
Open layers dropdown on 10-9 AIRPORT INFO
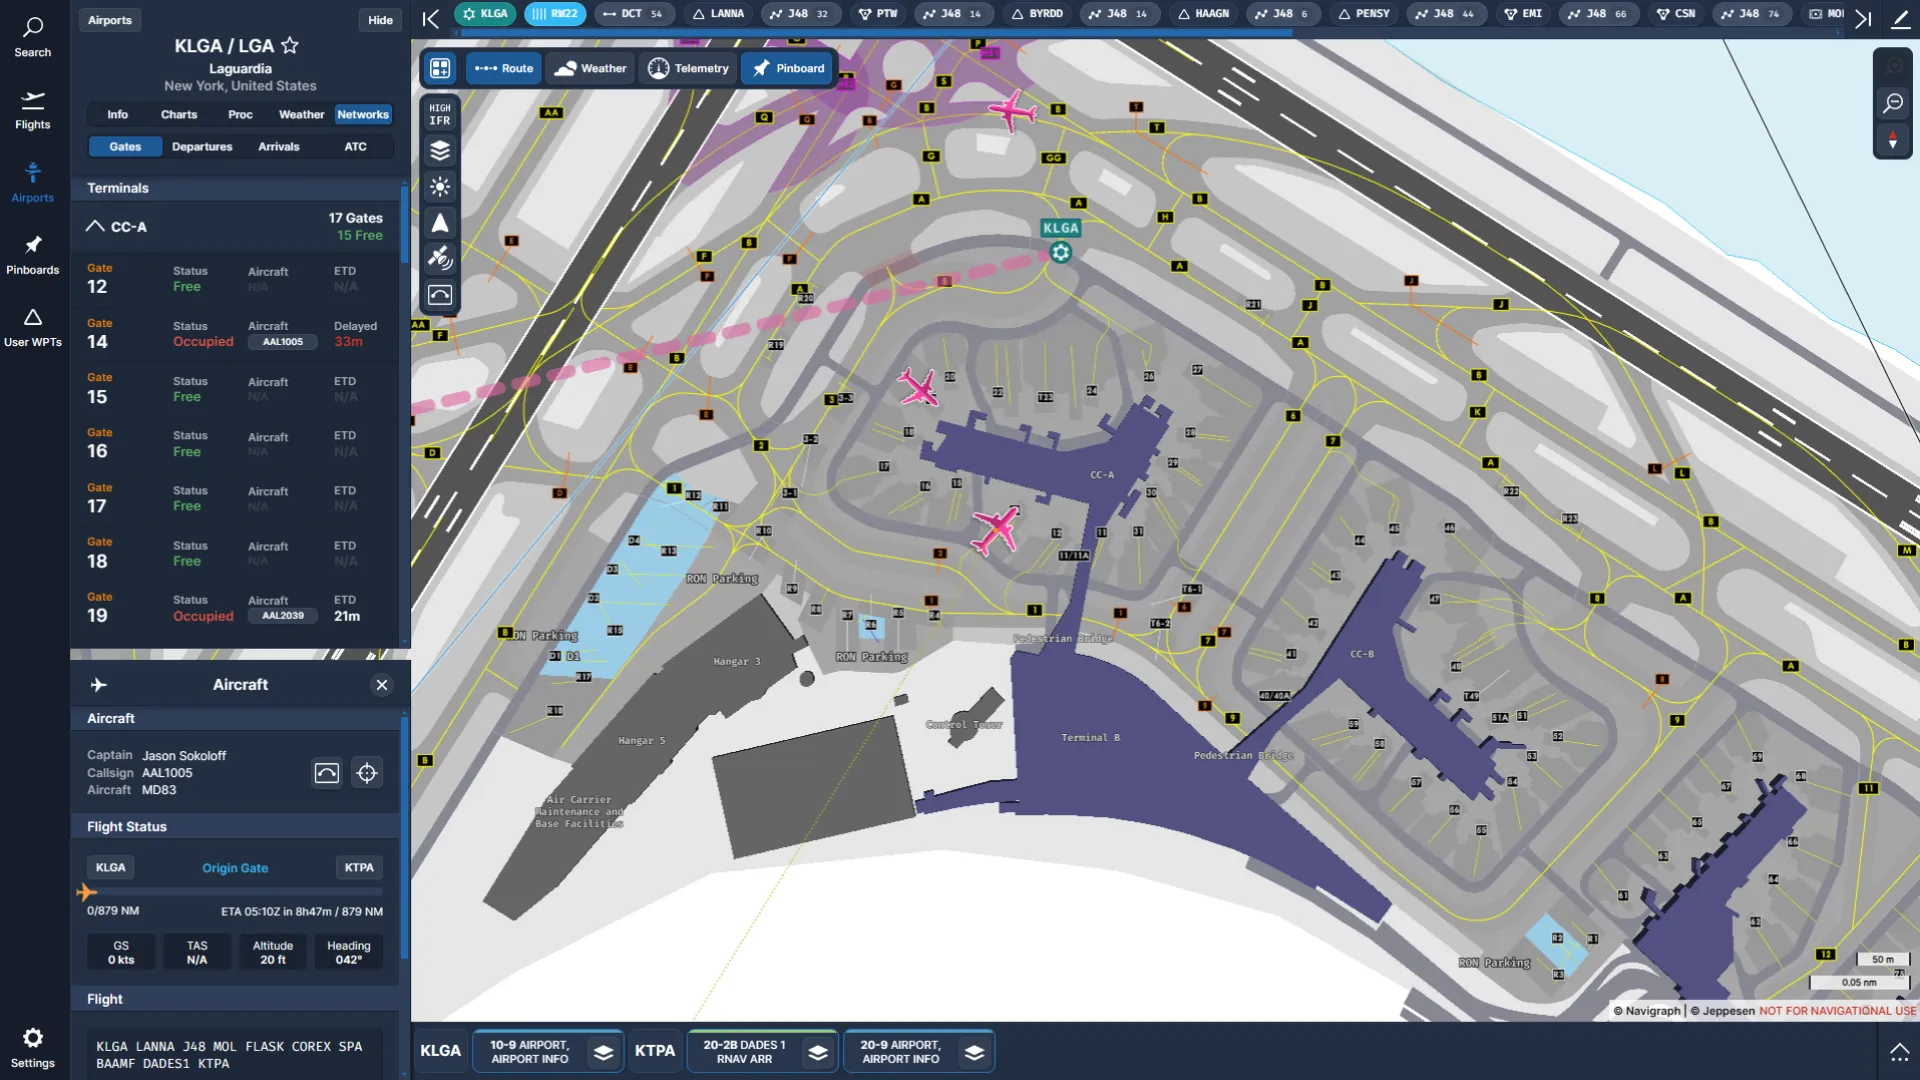(603, 1051)
